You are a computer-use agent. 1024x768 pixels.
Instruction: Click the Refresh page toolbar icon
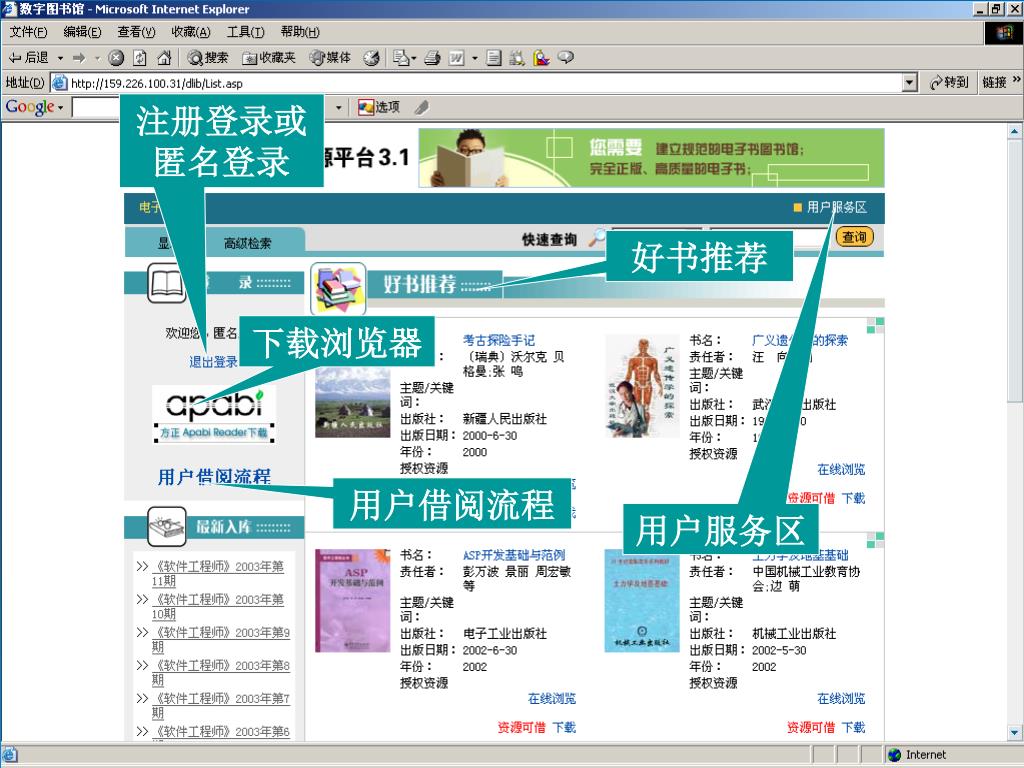coord(140,58)
